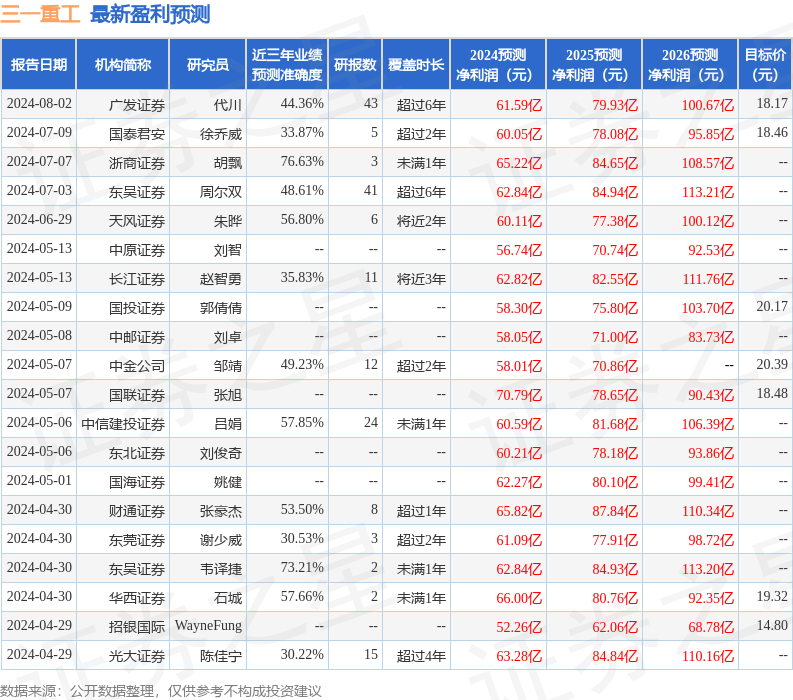This screenshot has width=793, height=700.
Task: Click the 2026 profit value 68.78亿
Action: pos(711,627)
